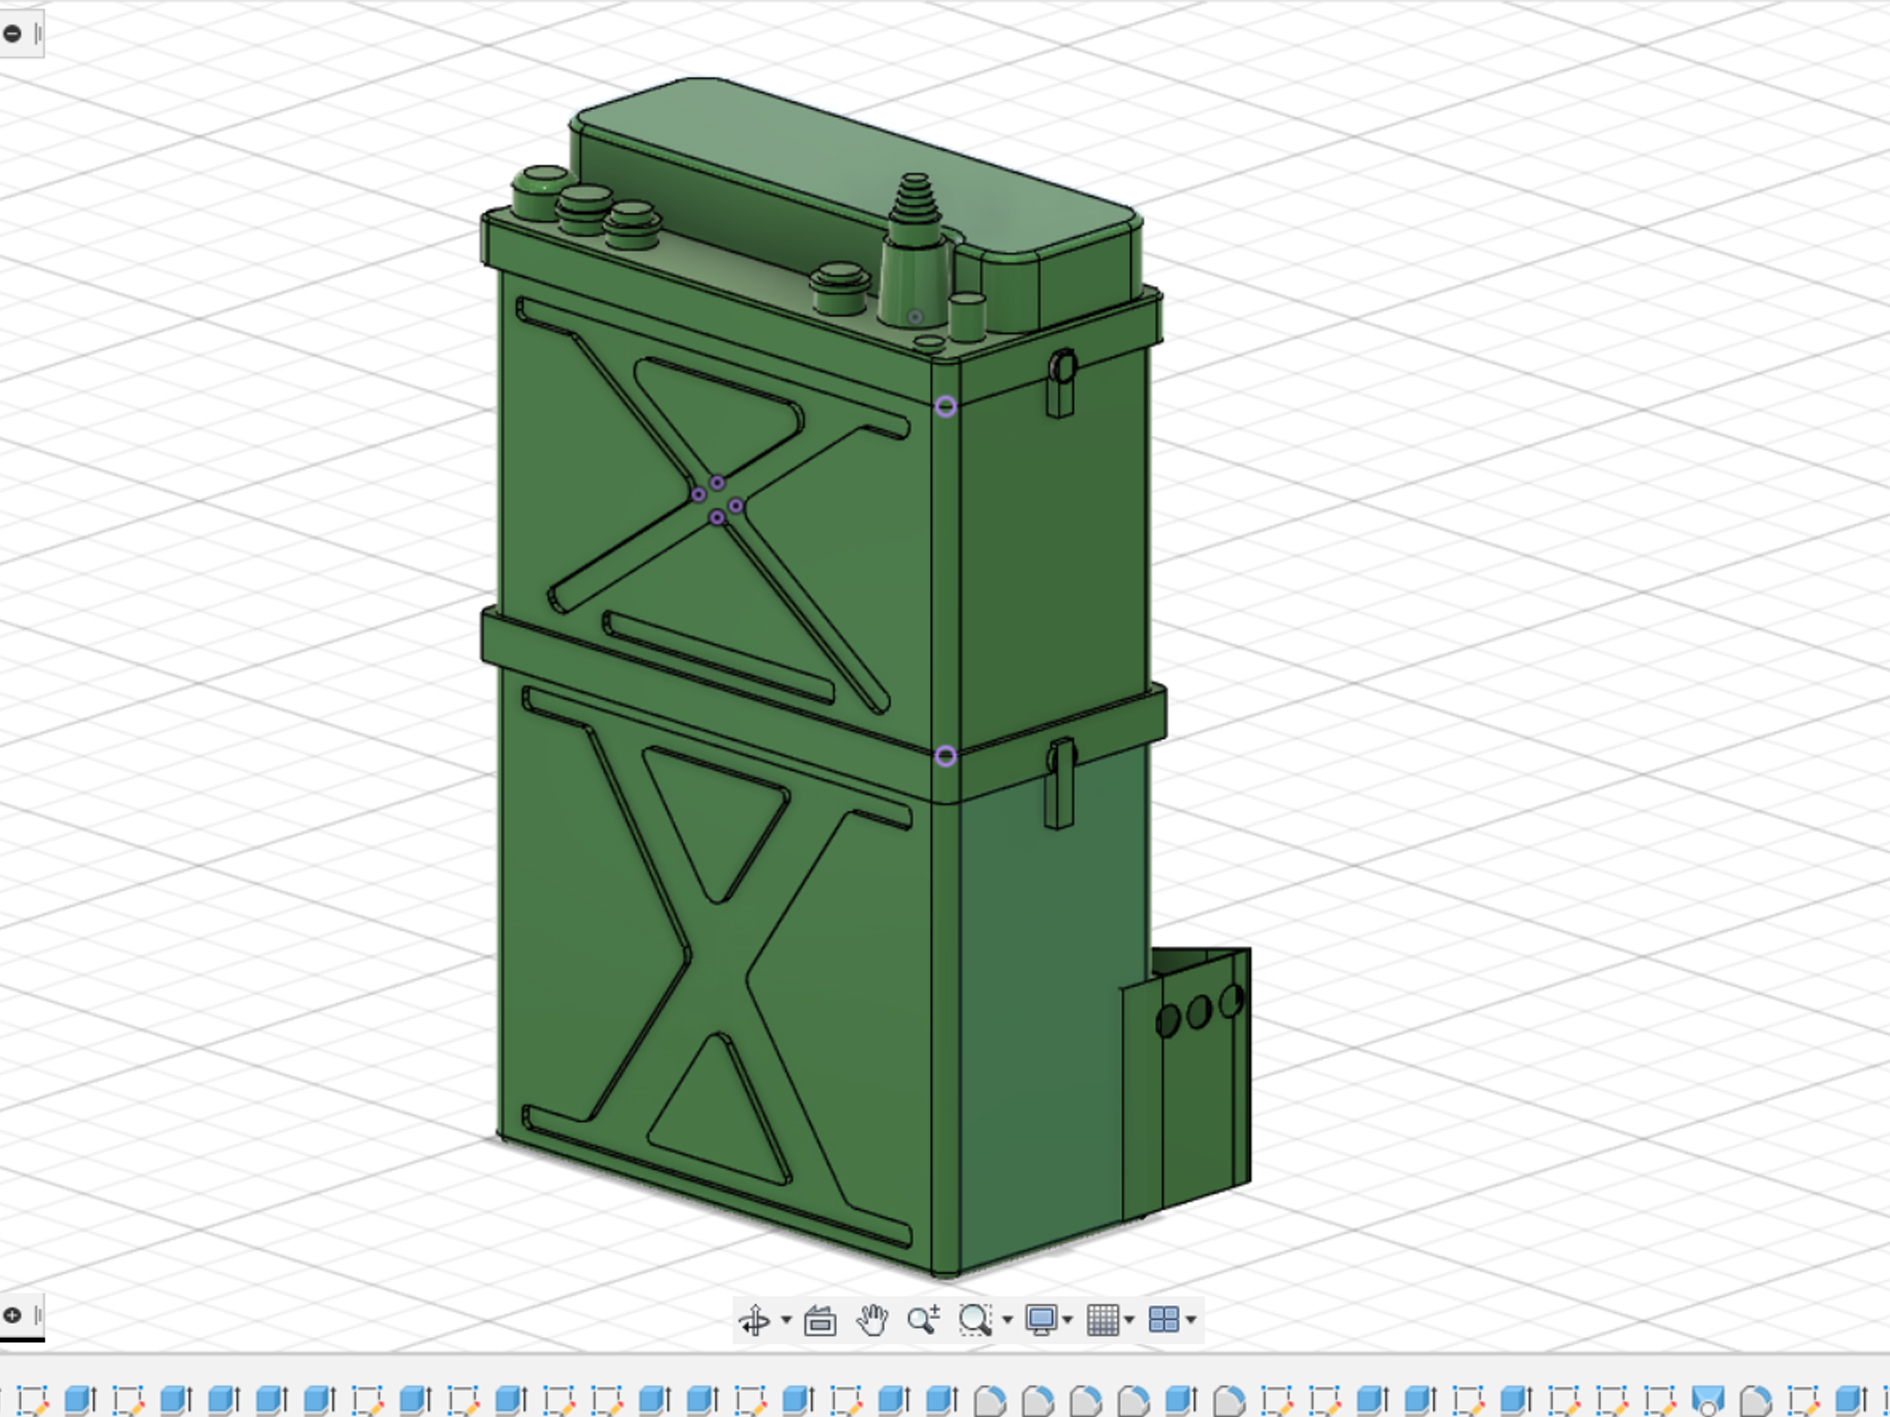Expand the Display Settings dropdown arrow

pyautogui.click(x=1068, y=1318)
